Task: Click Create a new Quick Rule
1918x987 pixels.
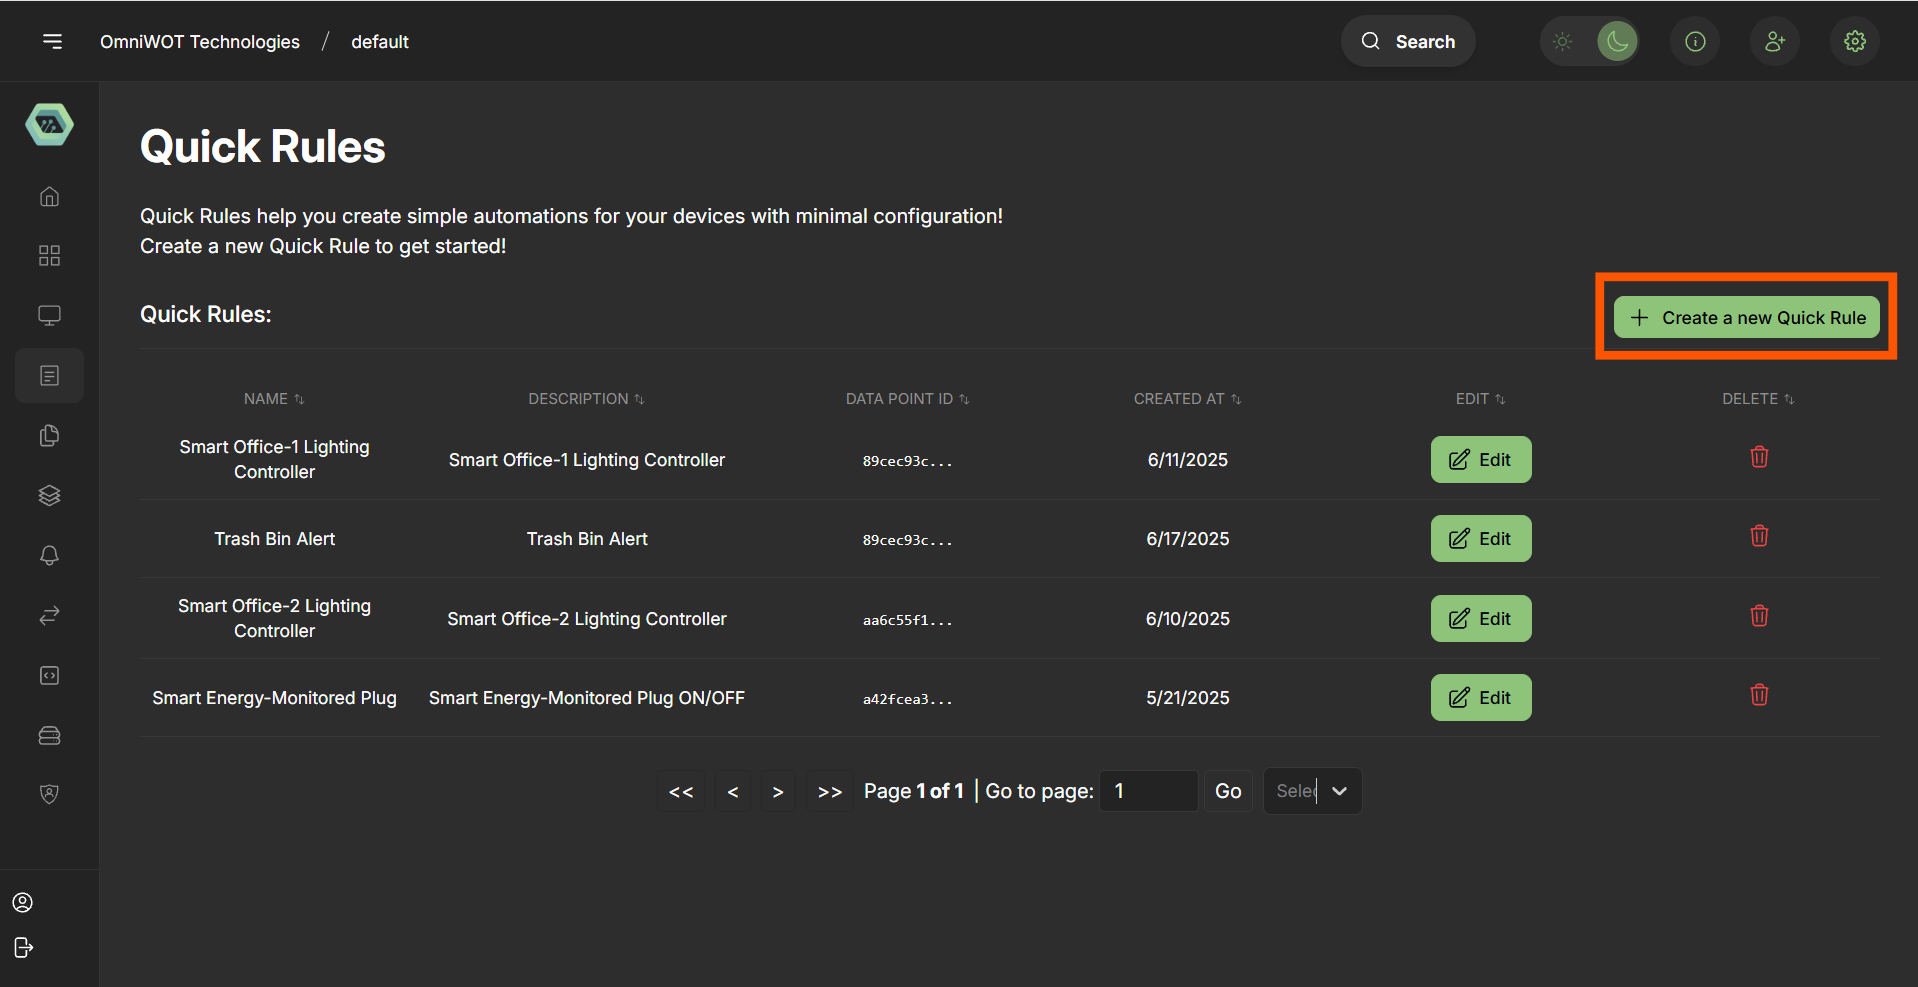Action: coord(1746,317)
